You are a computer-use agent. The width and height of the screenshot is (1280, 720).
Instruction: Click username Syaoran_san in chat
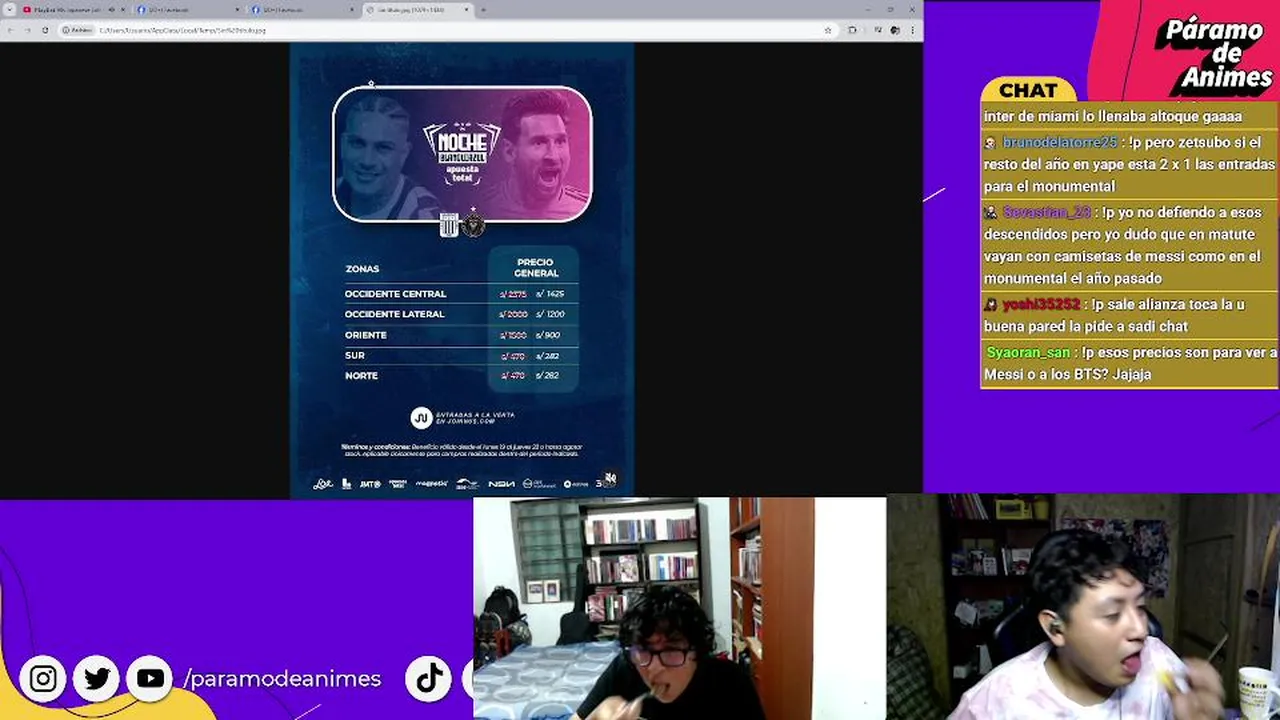[x=1028, y=352]
